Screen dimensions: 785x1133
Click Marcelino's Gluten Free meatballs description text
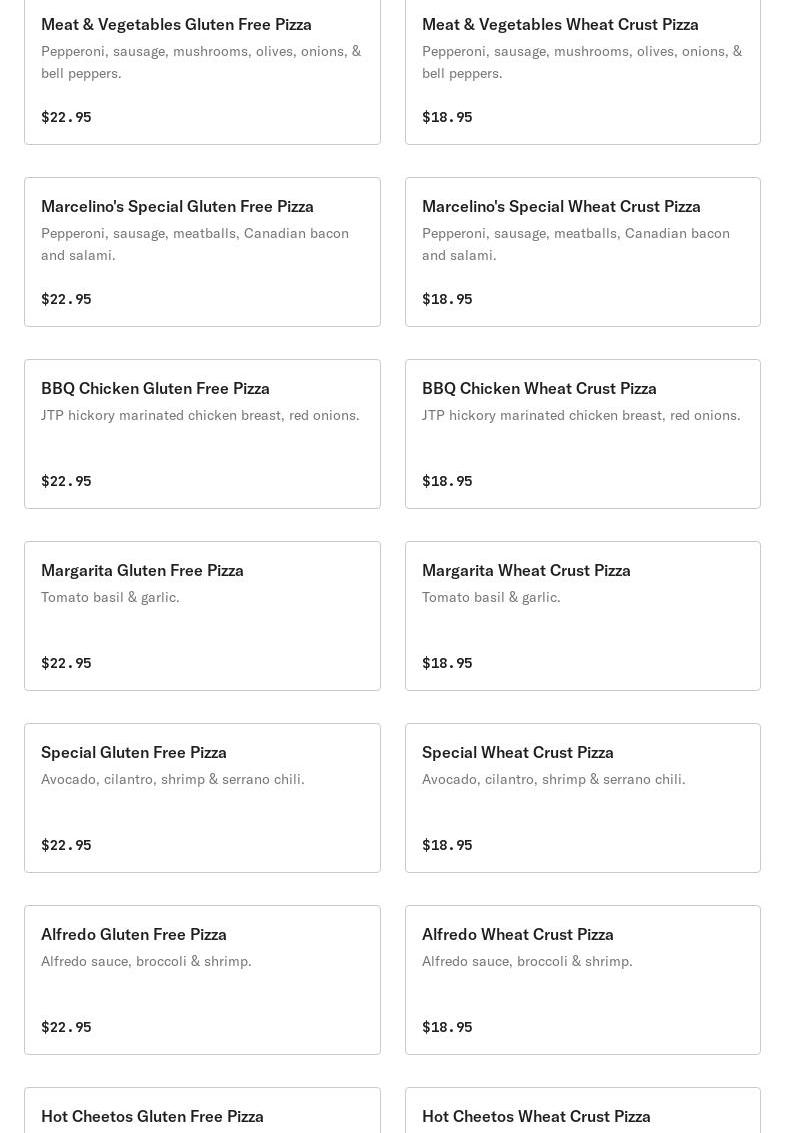(x=195, y=244)
